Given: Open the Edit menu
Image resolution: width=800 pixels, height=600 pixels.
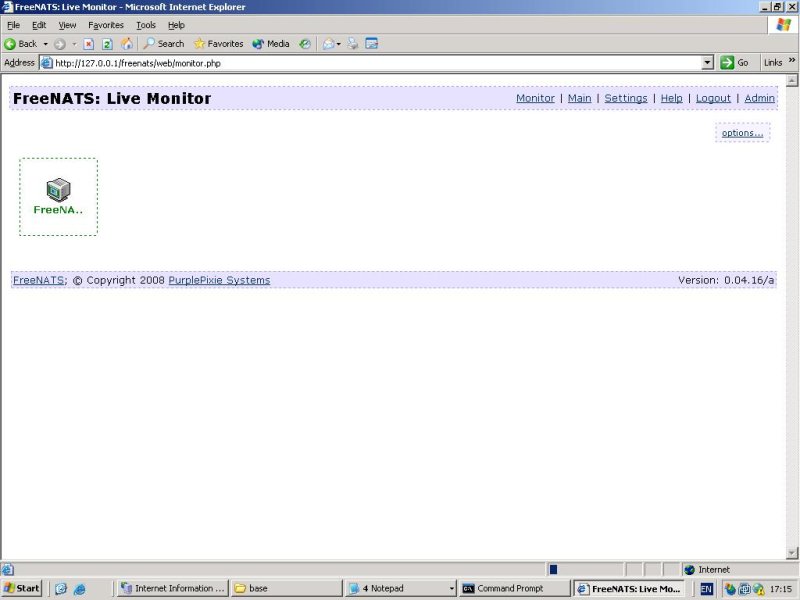Looking at the screenshot, I should tap(39, 25).
